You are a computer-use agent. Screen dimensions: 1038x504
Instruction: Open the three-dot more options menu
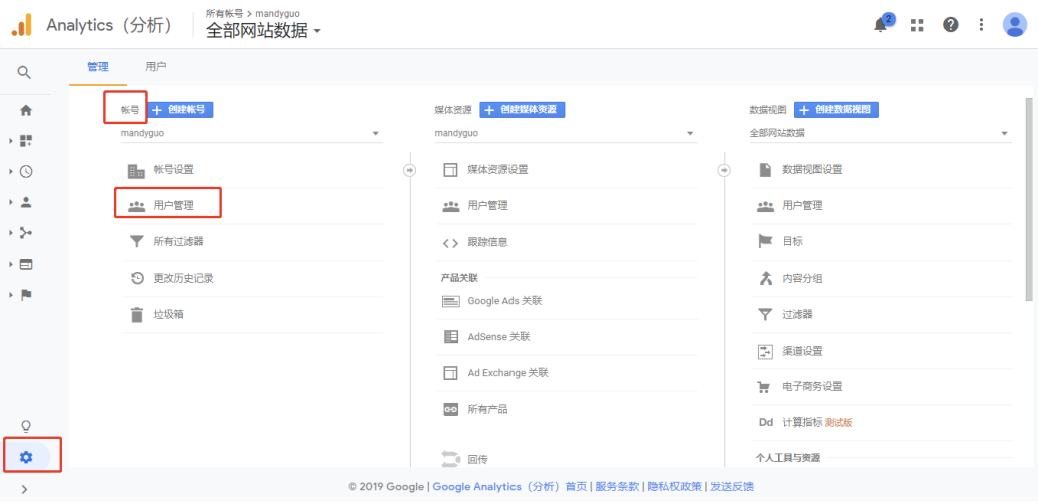pos(982,25)
